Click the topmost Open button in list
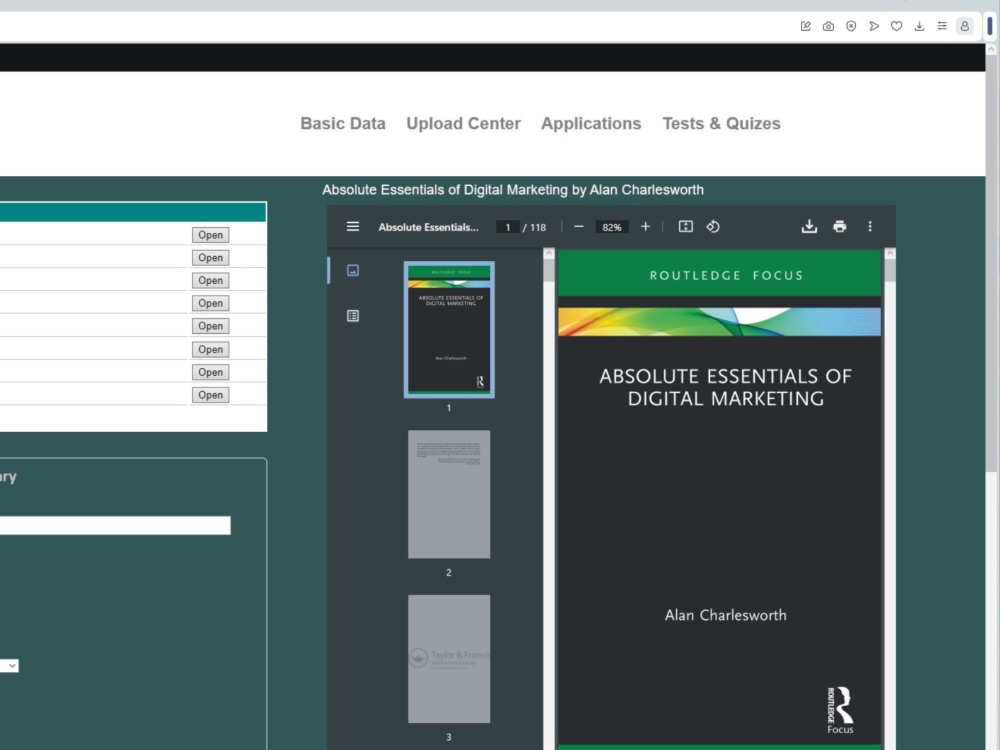1000x750 pixels. click(x=210, y=235)
